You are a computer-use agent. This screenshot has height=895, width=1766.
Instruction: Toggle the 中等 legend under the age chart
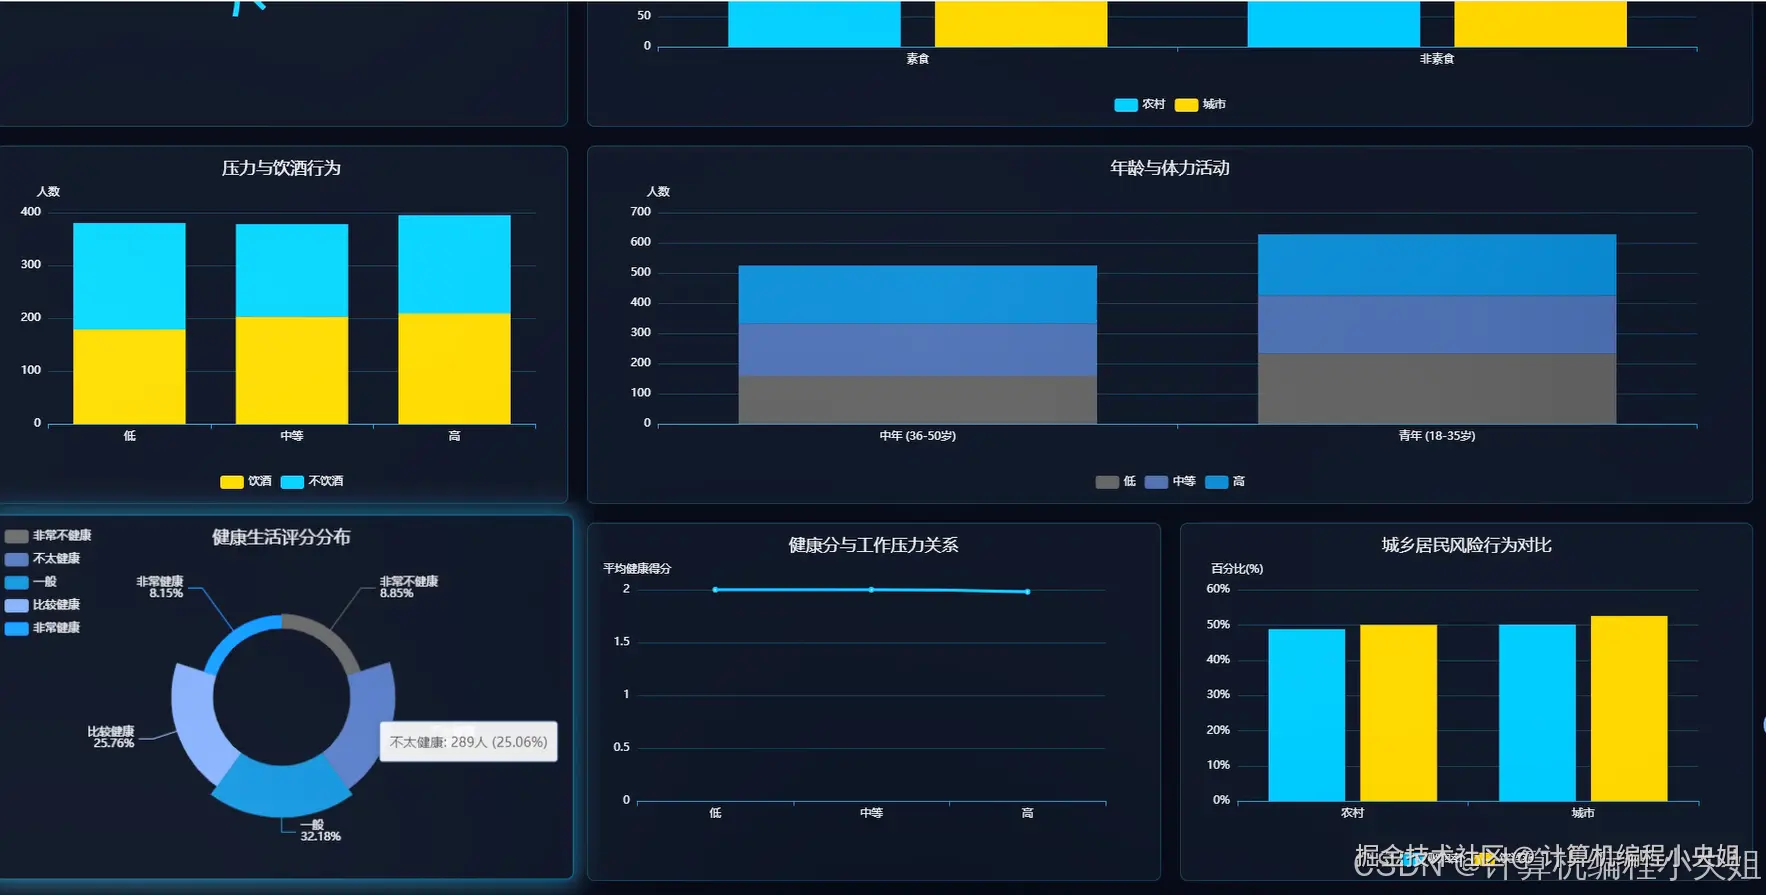(1170, 481)
